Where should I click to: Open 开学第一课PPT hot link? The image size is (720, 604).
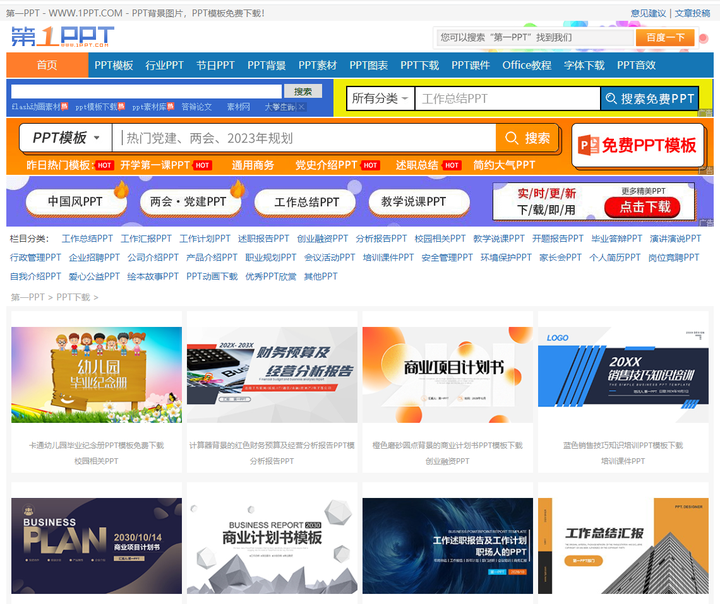155,165
